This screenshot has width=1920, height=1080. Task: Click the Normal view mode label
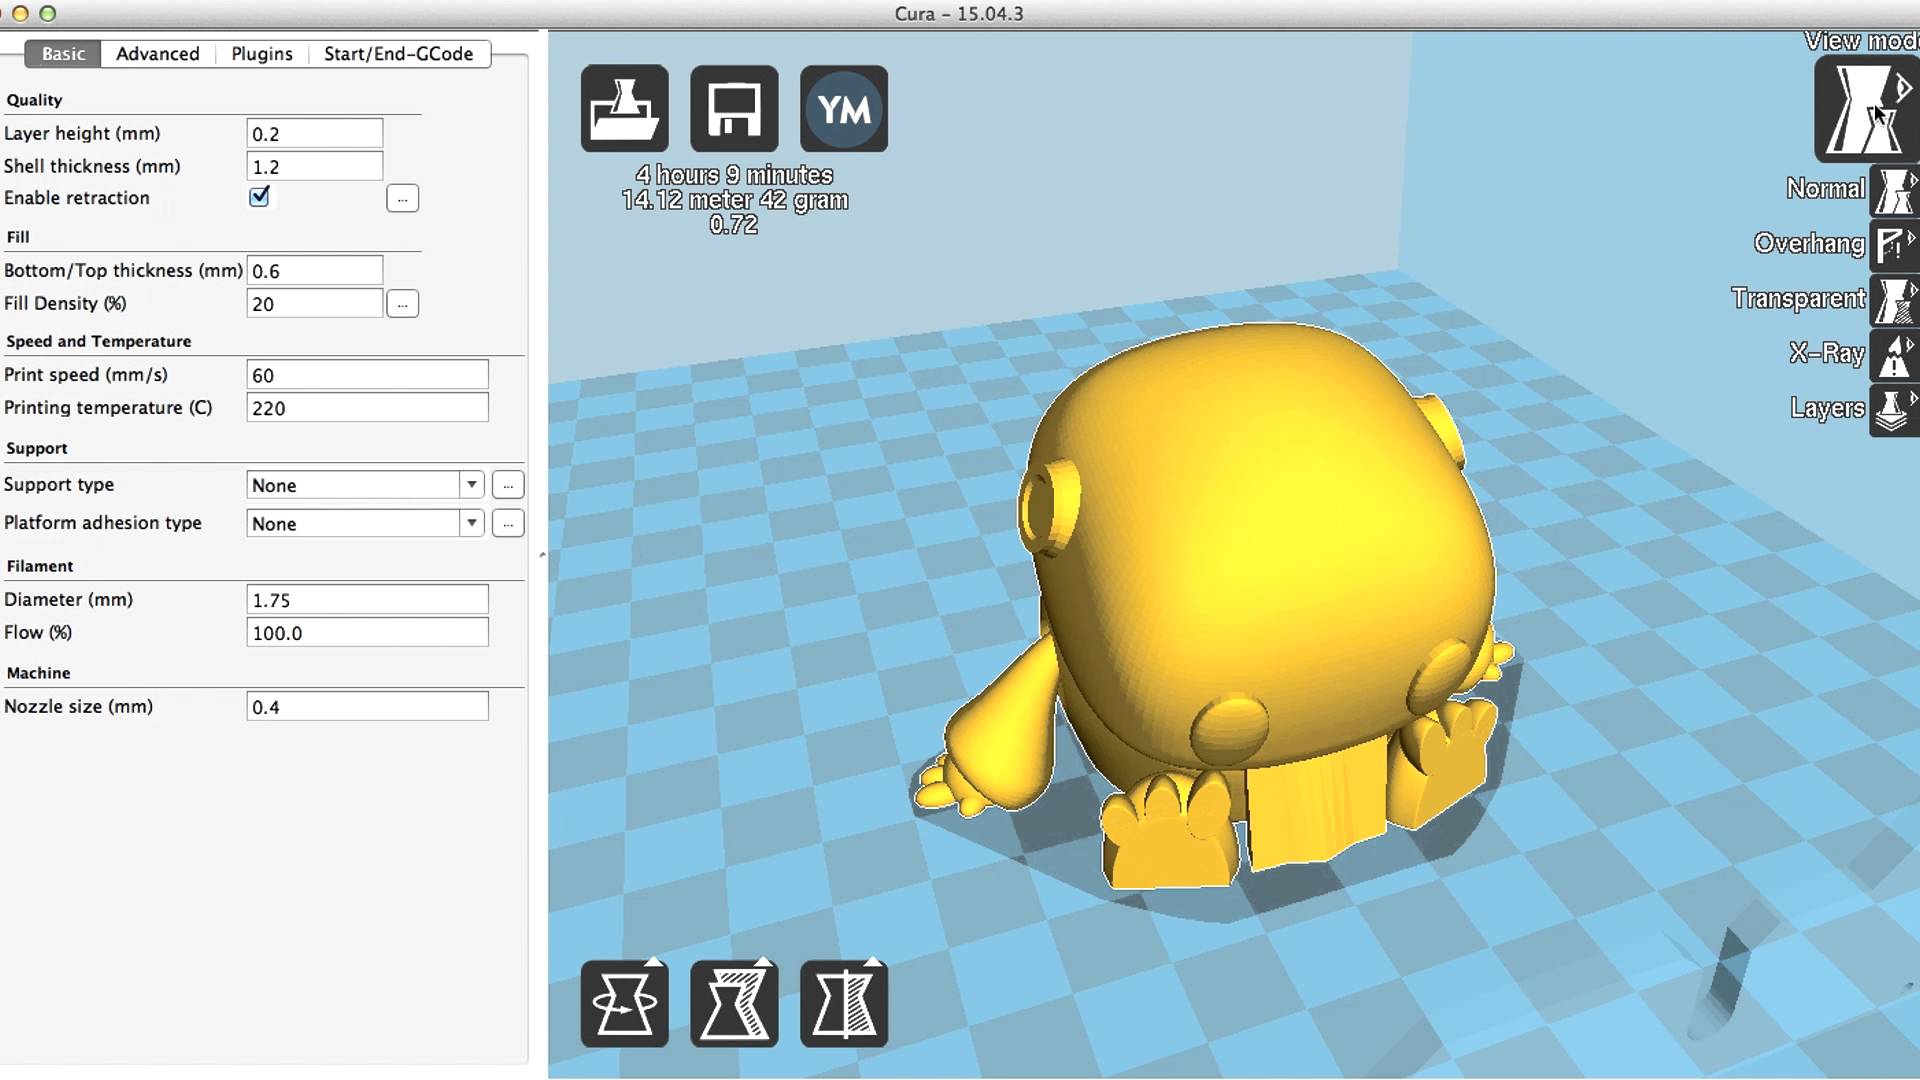coord(1825,189)
